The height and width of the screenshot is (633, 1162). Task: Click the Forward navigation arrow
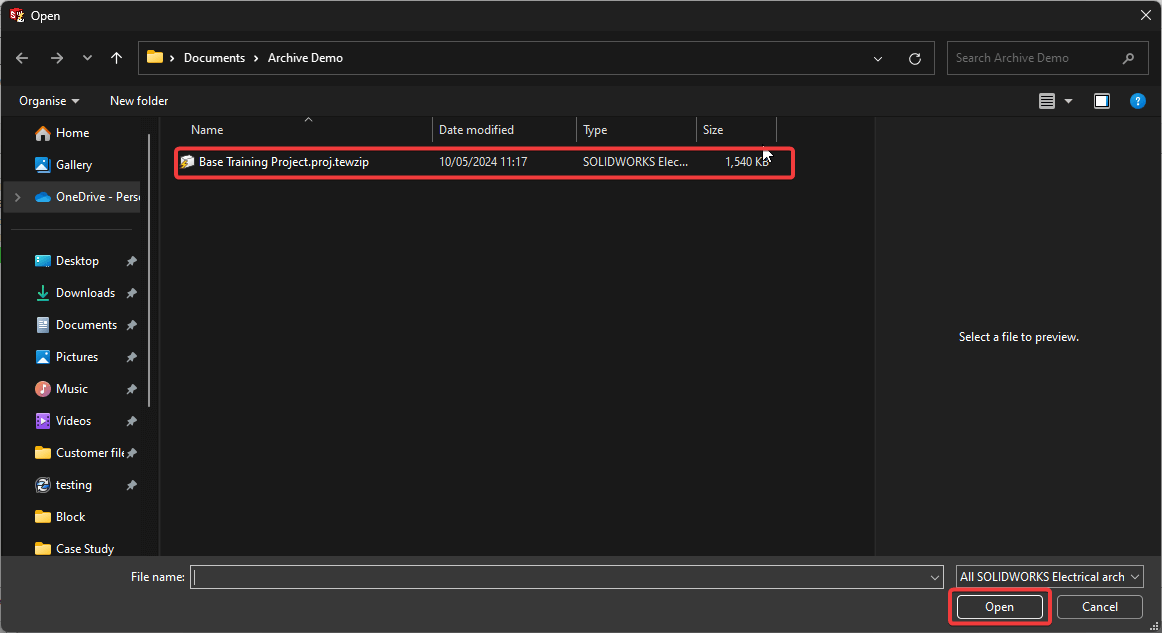[x=56, y=58]
